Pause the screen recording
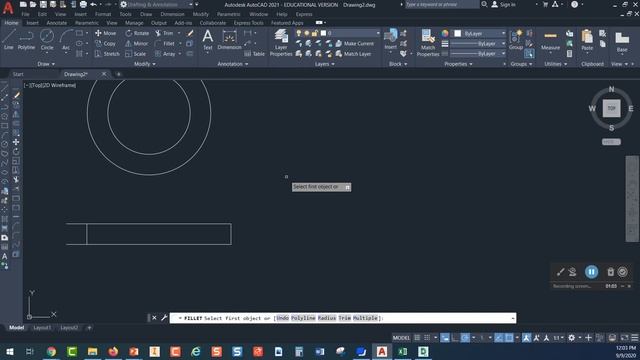The image size is (640, 360). 591,272
